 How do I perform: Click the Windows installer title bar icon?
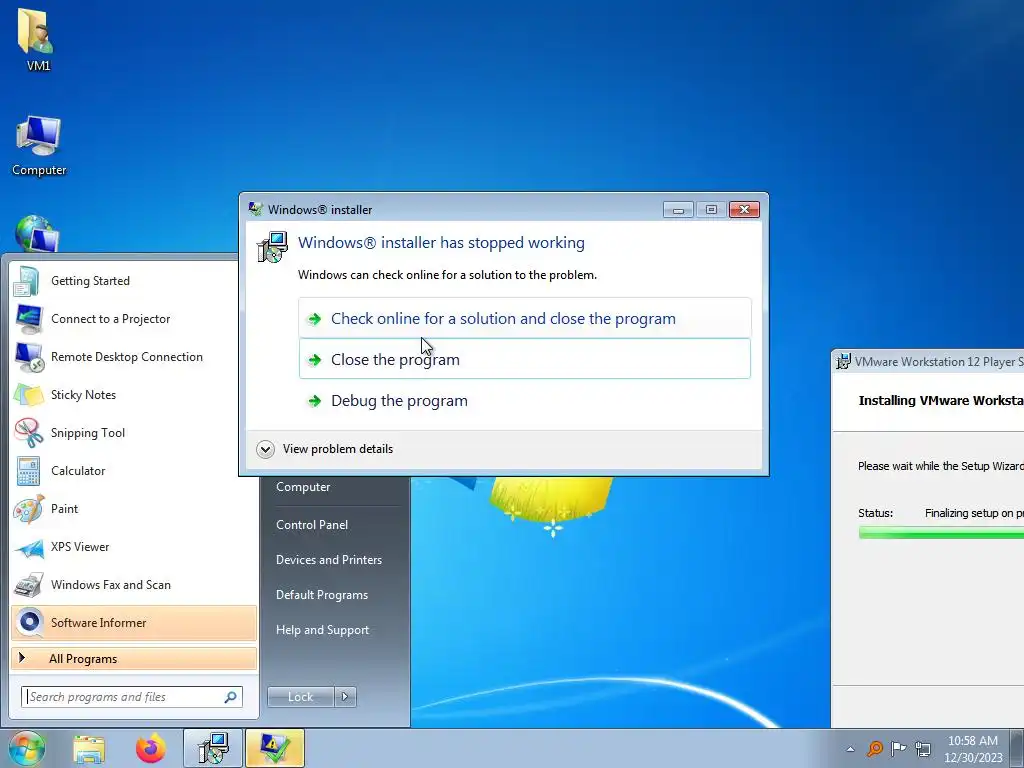[256, 209]
